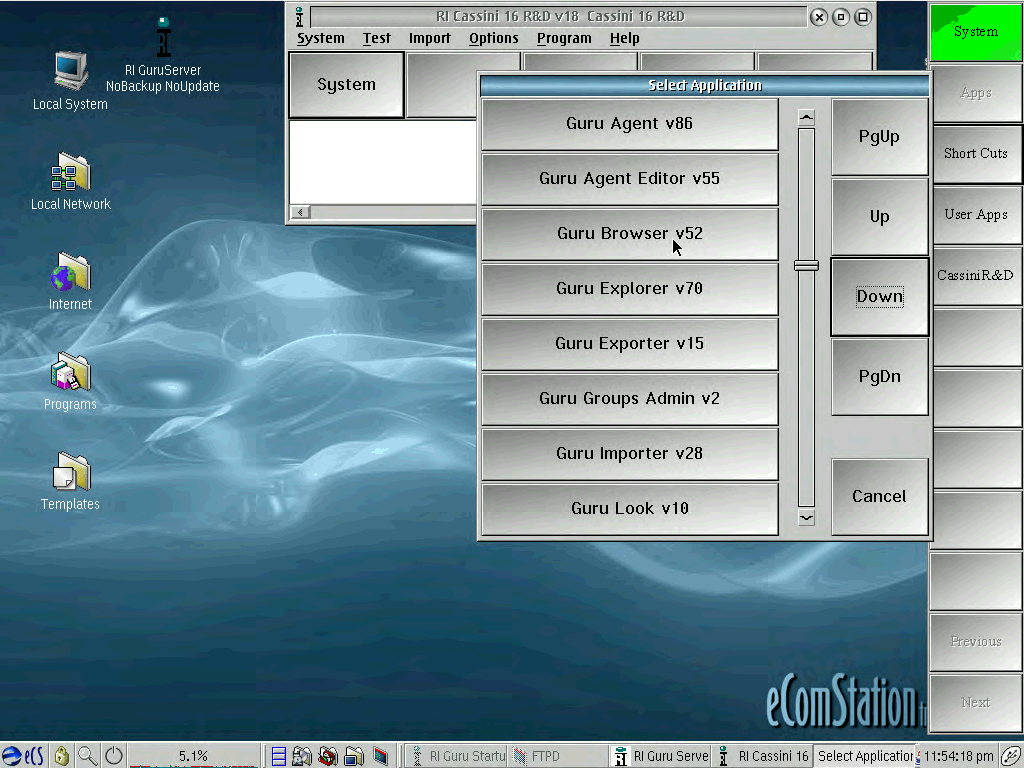This screenshot has width=1024, height=768.
Task: Click scrollbar up arrow in Select Application
Action: 807,118
